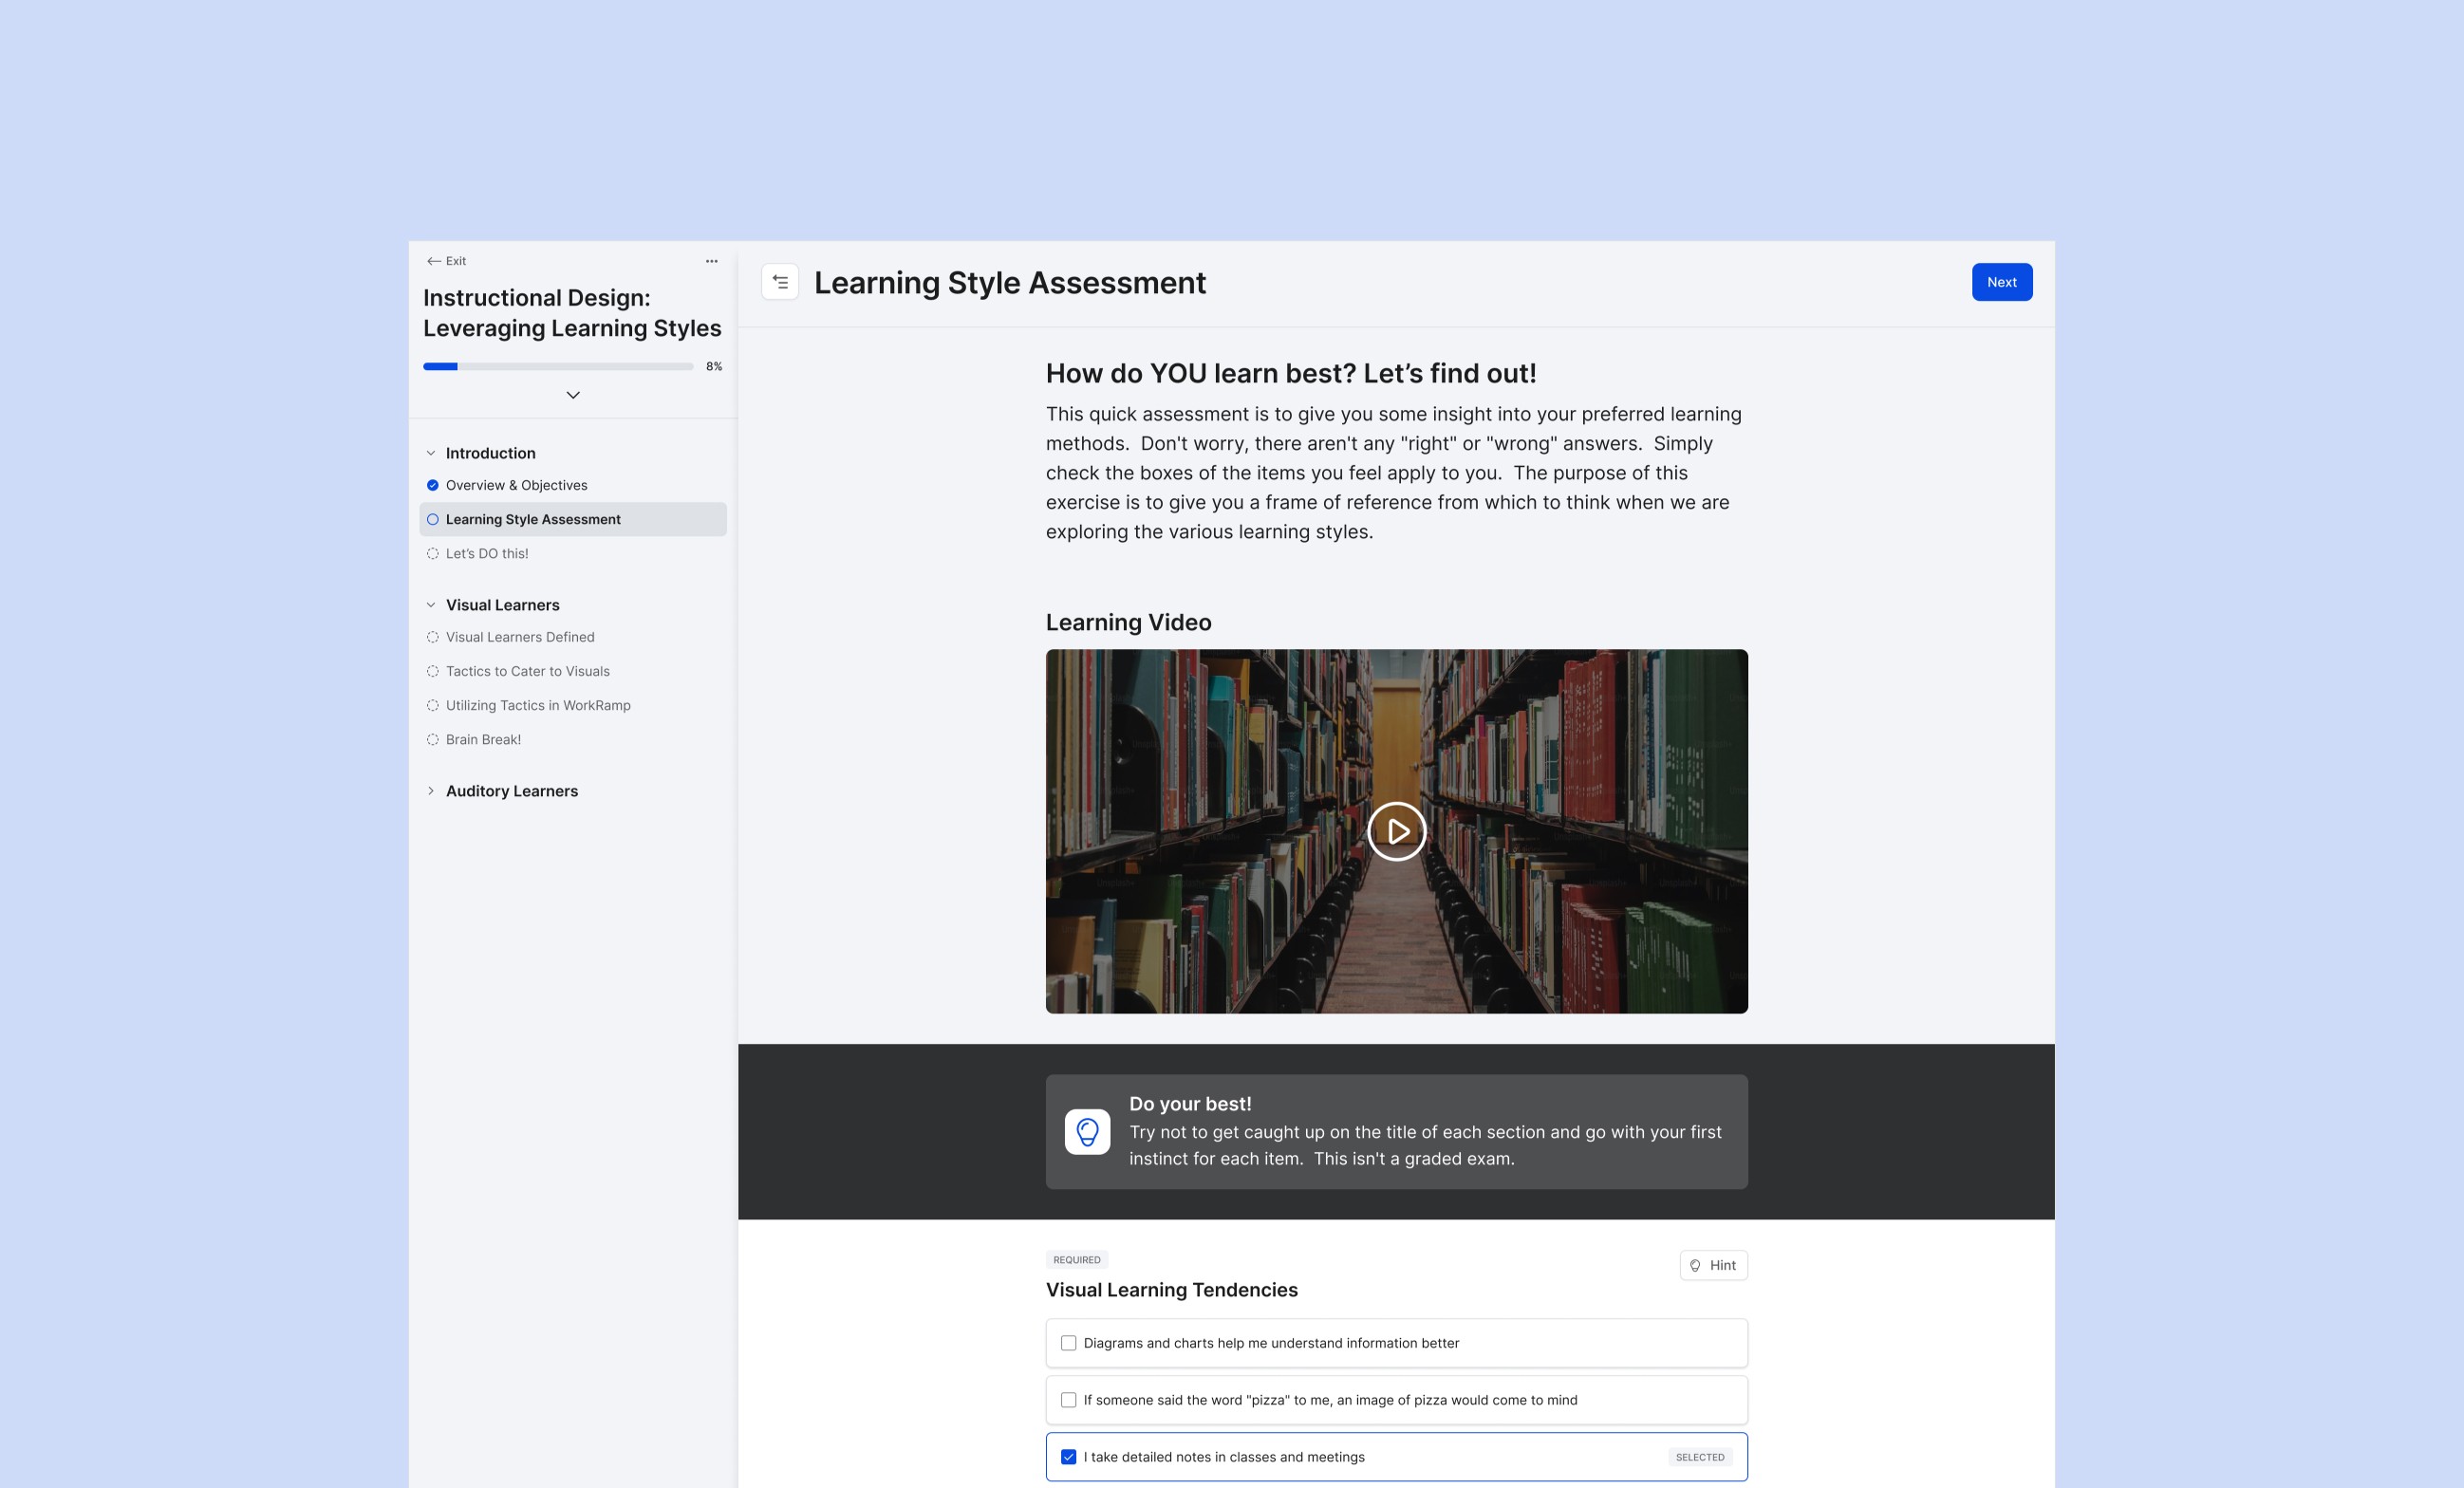Click the lightbulb icon in tip box
The image size is (2464, 1488).
[x=1087, y=1132]
